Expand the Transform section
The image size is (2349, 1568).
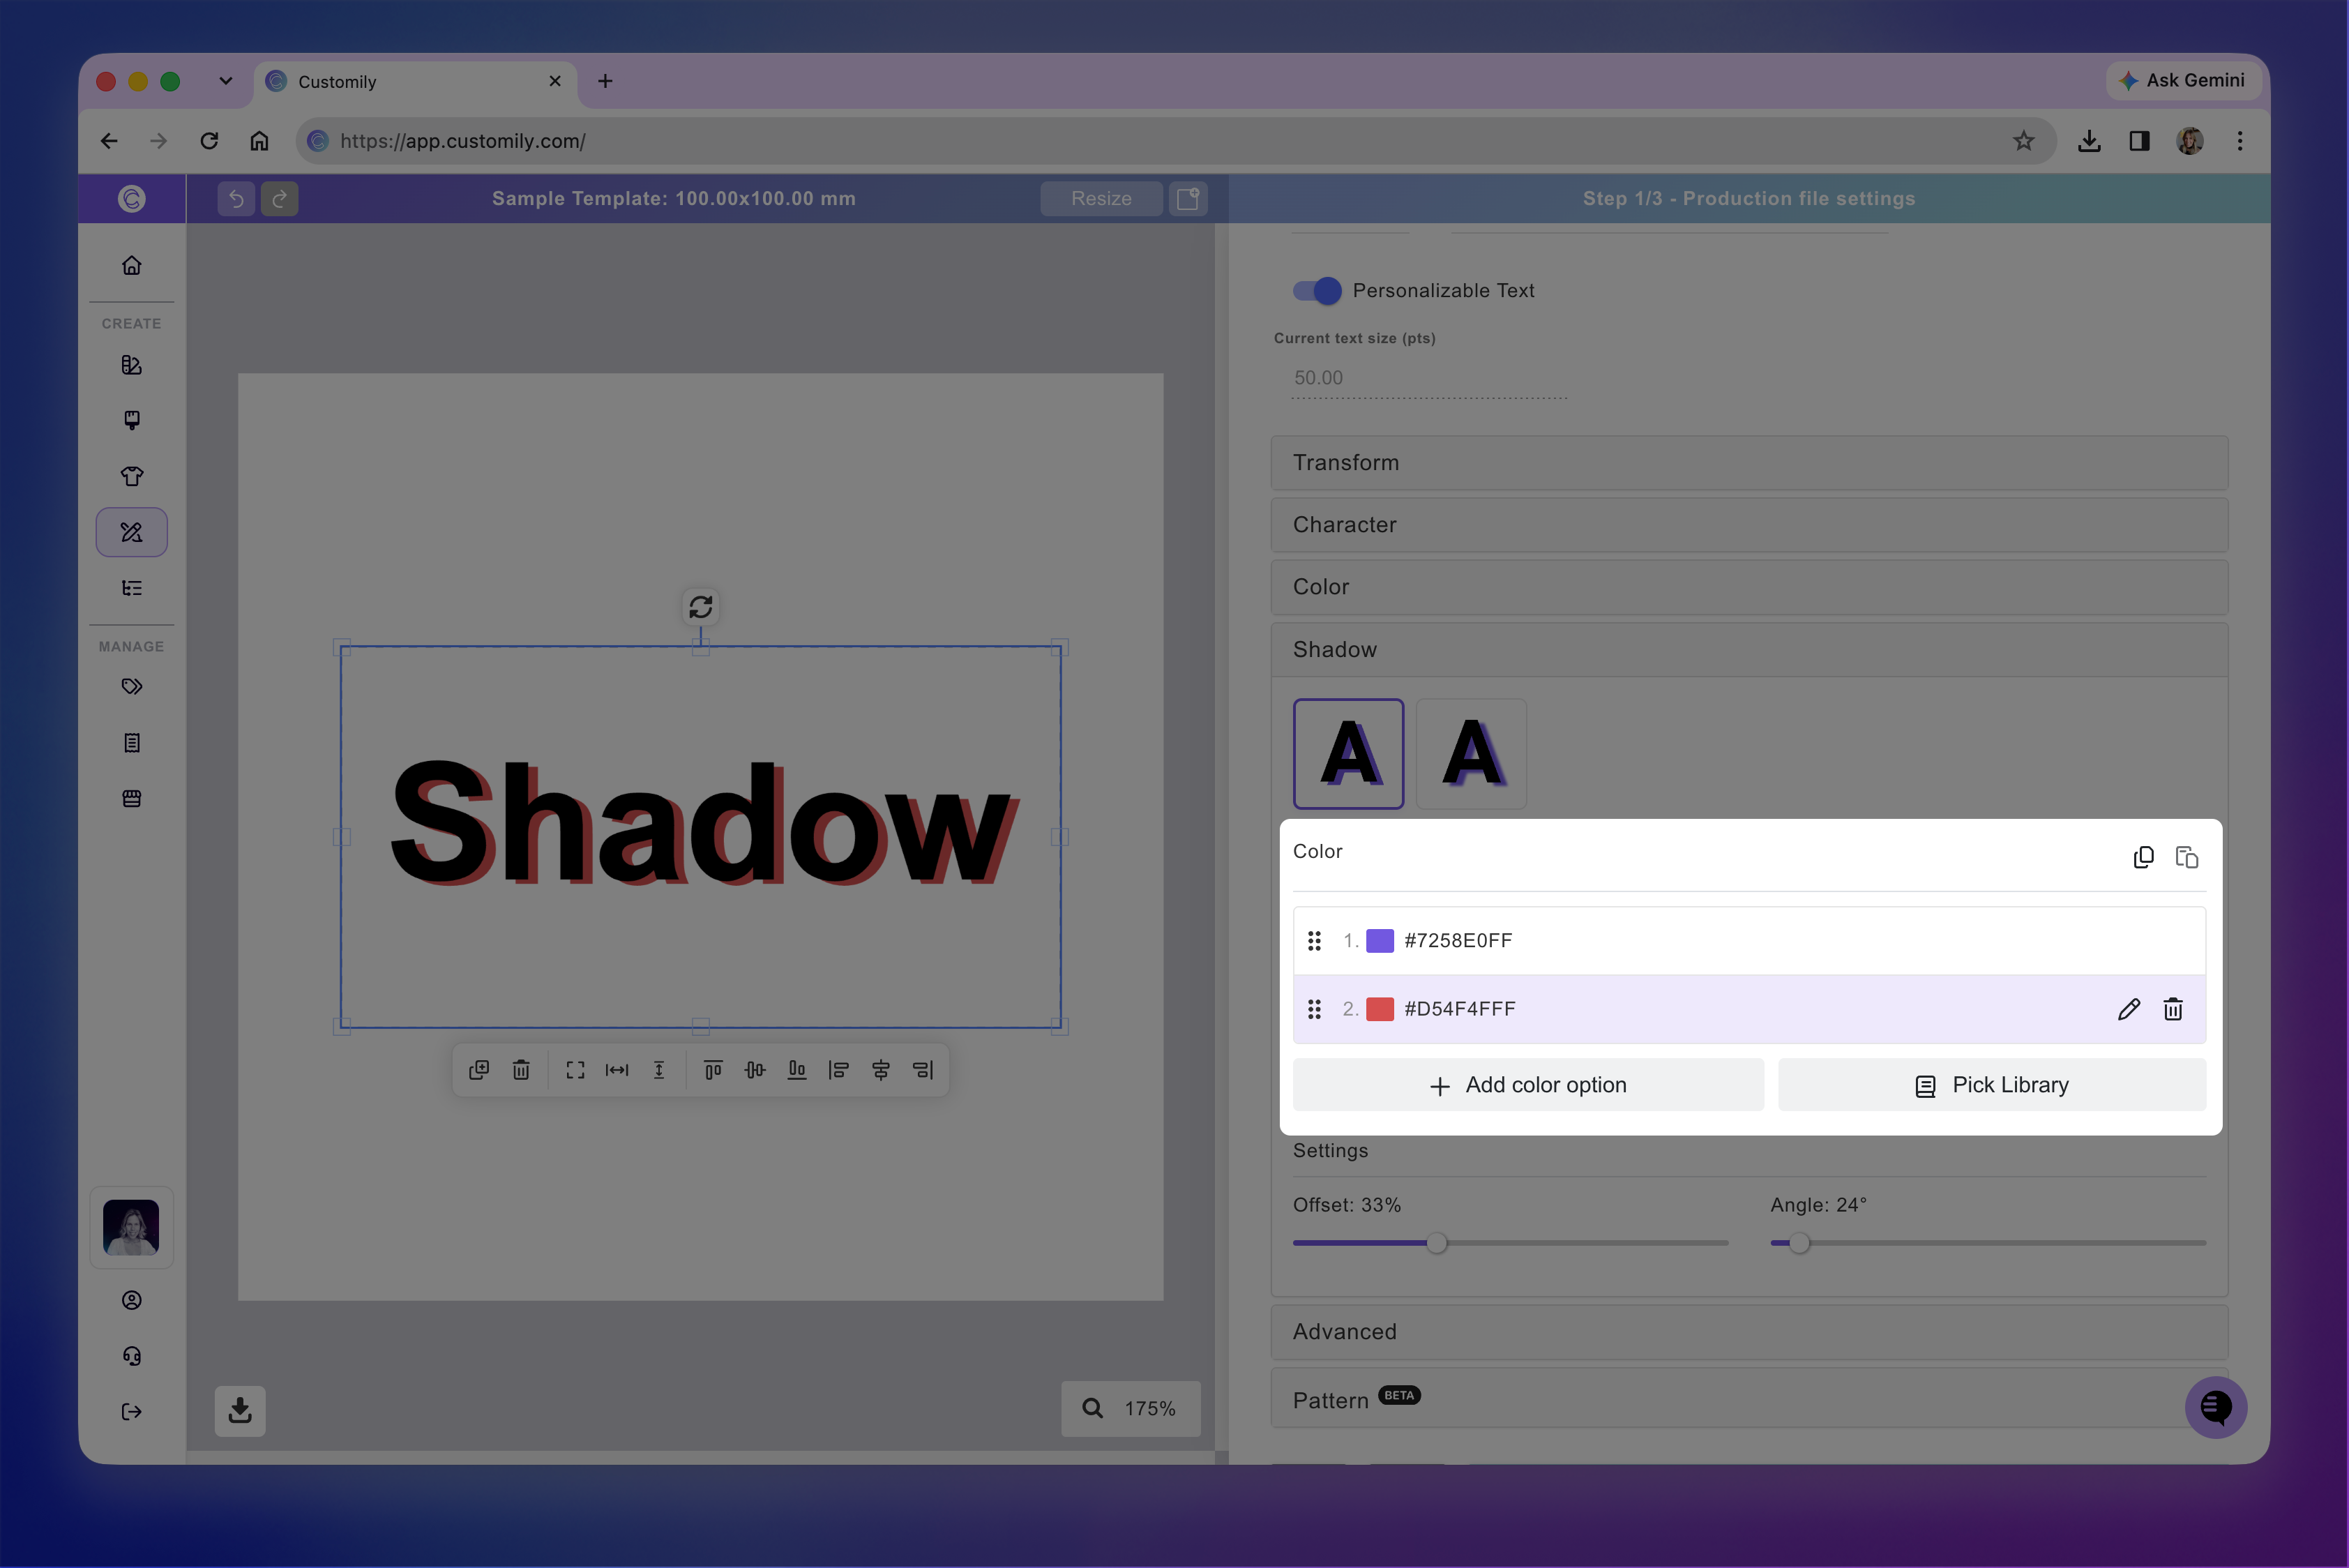pyautogui.click(x=1748, y=462)
